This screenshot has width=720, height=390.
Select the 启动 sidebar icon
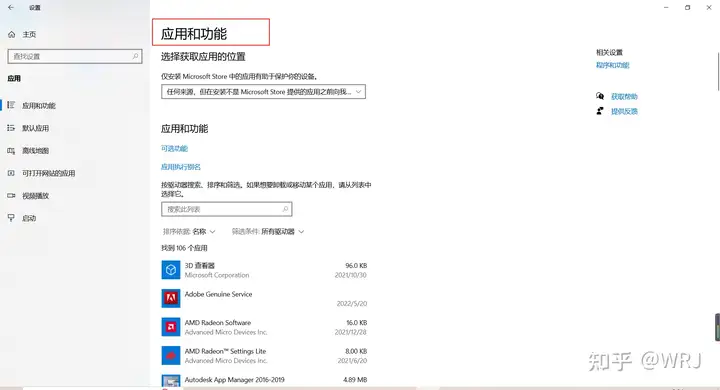(11, 218)
